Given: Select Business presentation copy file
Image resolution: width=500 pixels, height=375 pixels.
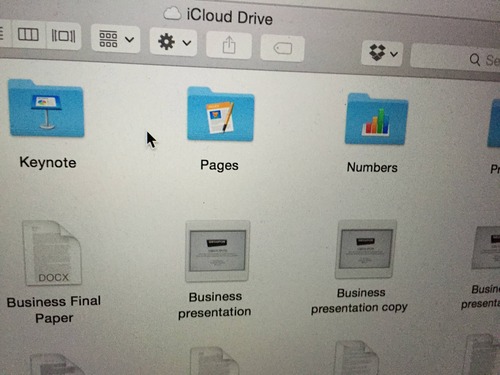Looking at the screenshot, I should pyautogui.click(x=366, y=249).
